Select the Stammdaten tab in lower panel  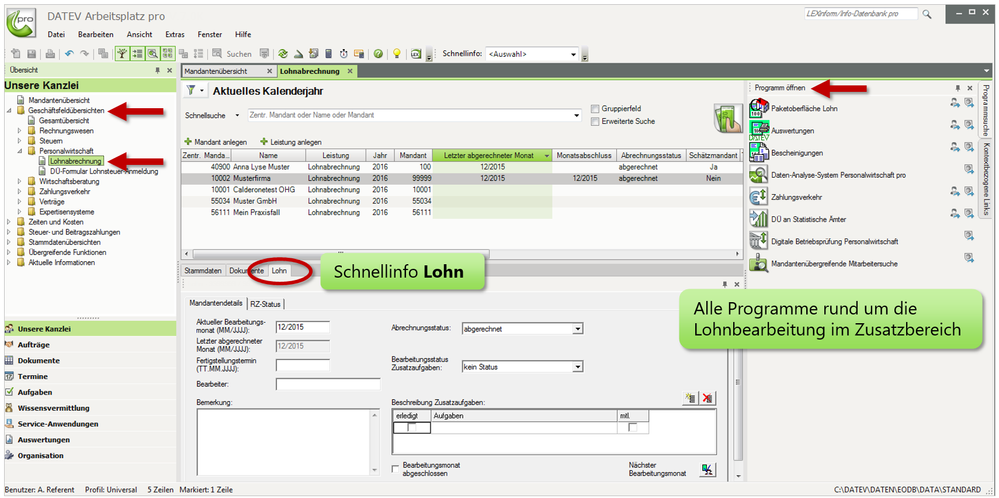(x=203, y=271)
